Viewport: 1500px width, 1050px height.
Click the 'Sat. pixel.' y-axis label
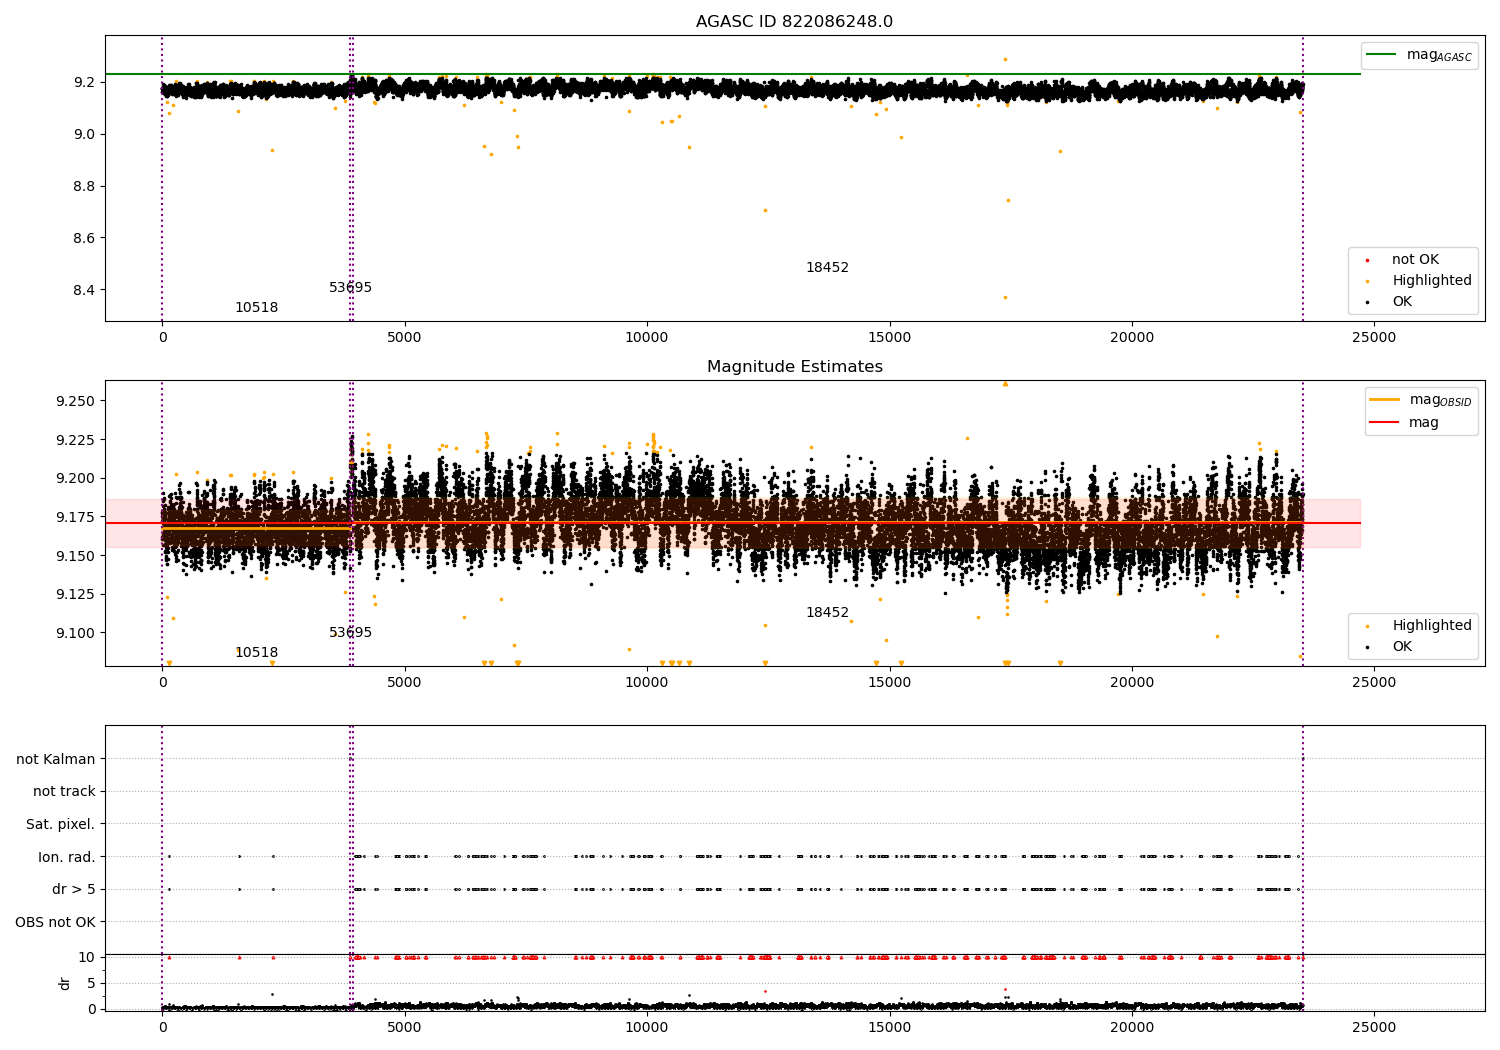coord(61,825)
